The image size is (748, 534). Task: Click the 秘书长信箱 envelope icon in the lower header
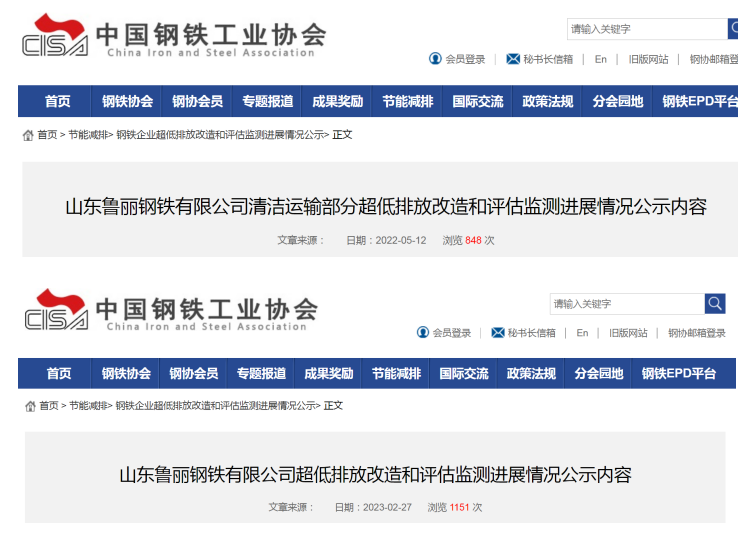pyautogui.click(x=497, y=333)
